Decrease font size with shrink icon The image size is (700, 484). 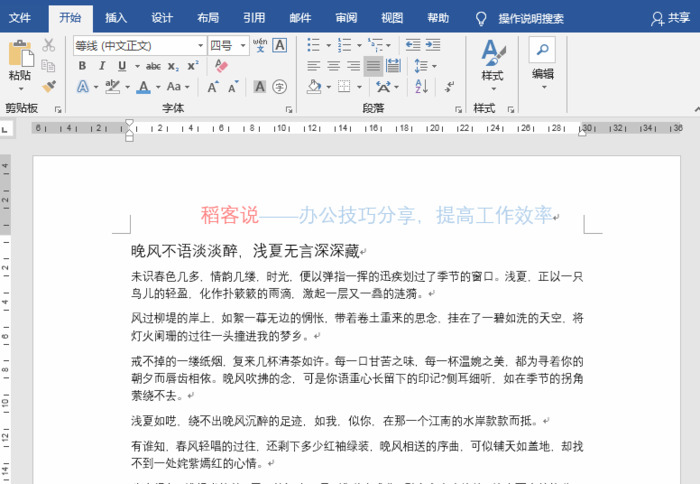click(233, 87)
